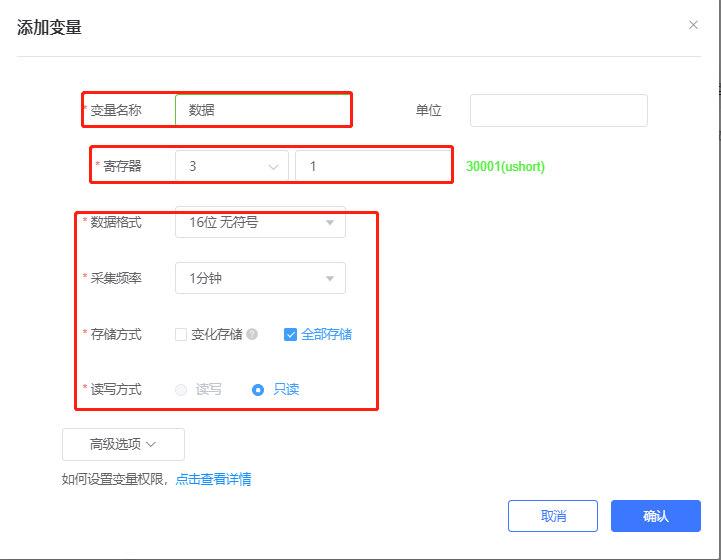Click the 寄存器 address field containing 1

[x=373, y=167]
